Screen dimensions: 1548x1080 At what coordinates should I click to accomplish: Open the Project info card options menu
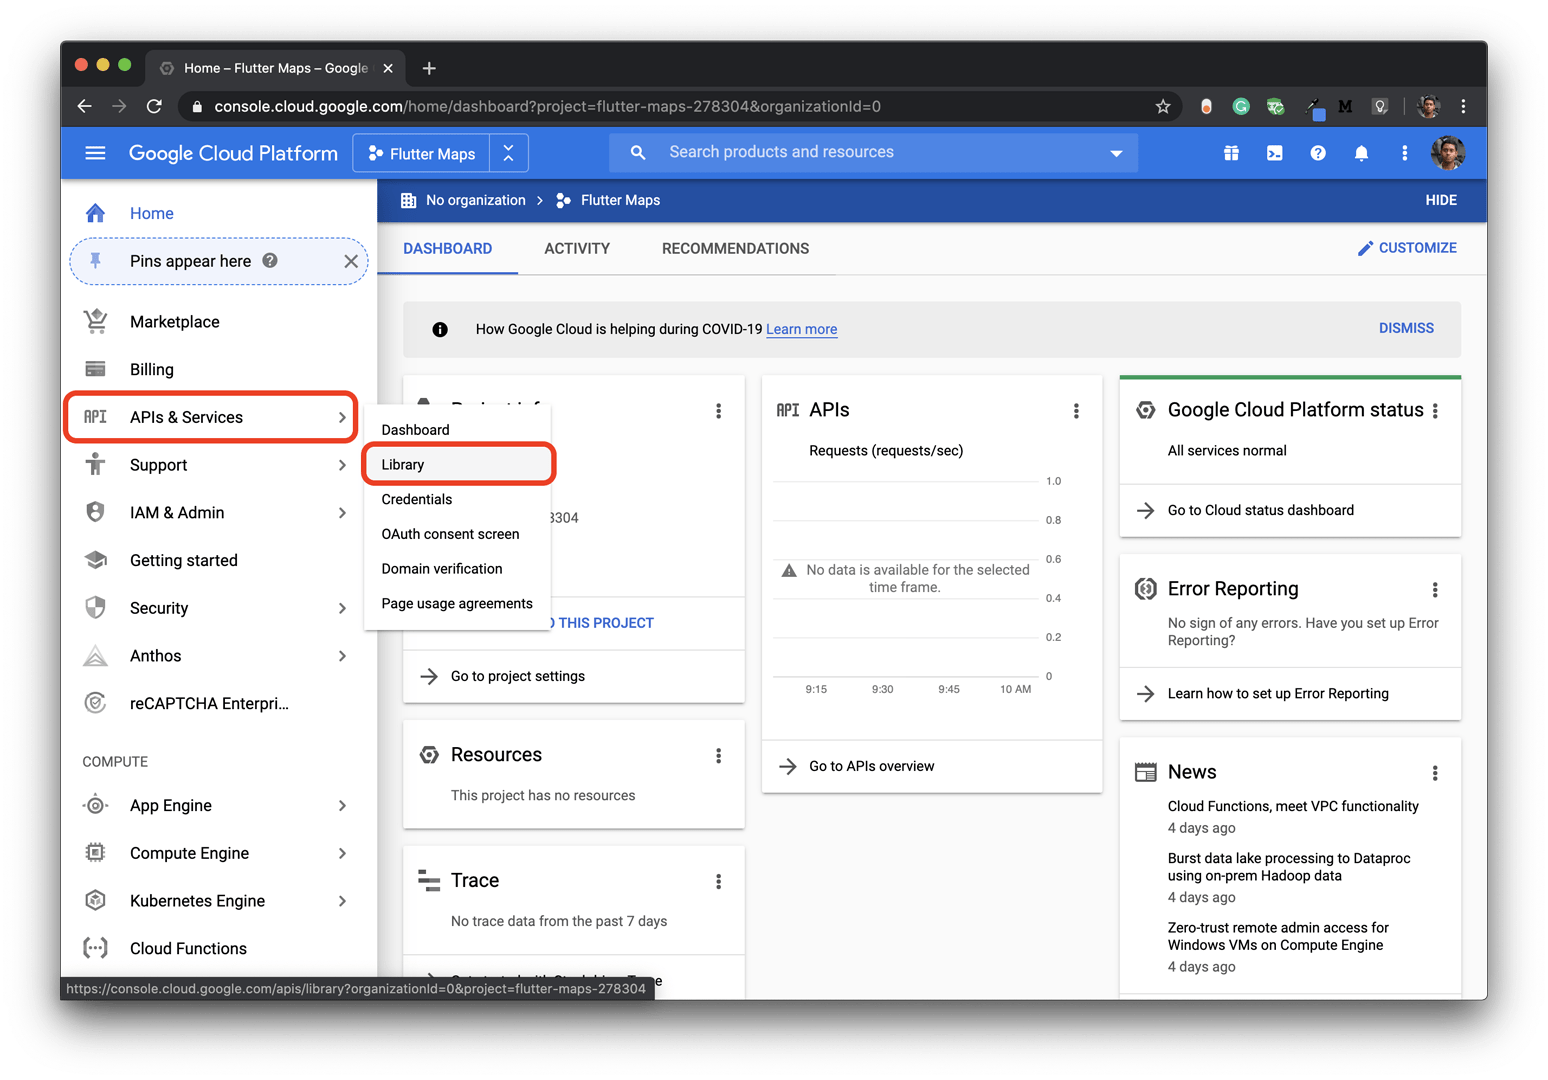[x=718, y=411]
